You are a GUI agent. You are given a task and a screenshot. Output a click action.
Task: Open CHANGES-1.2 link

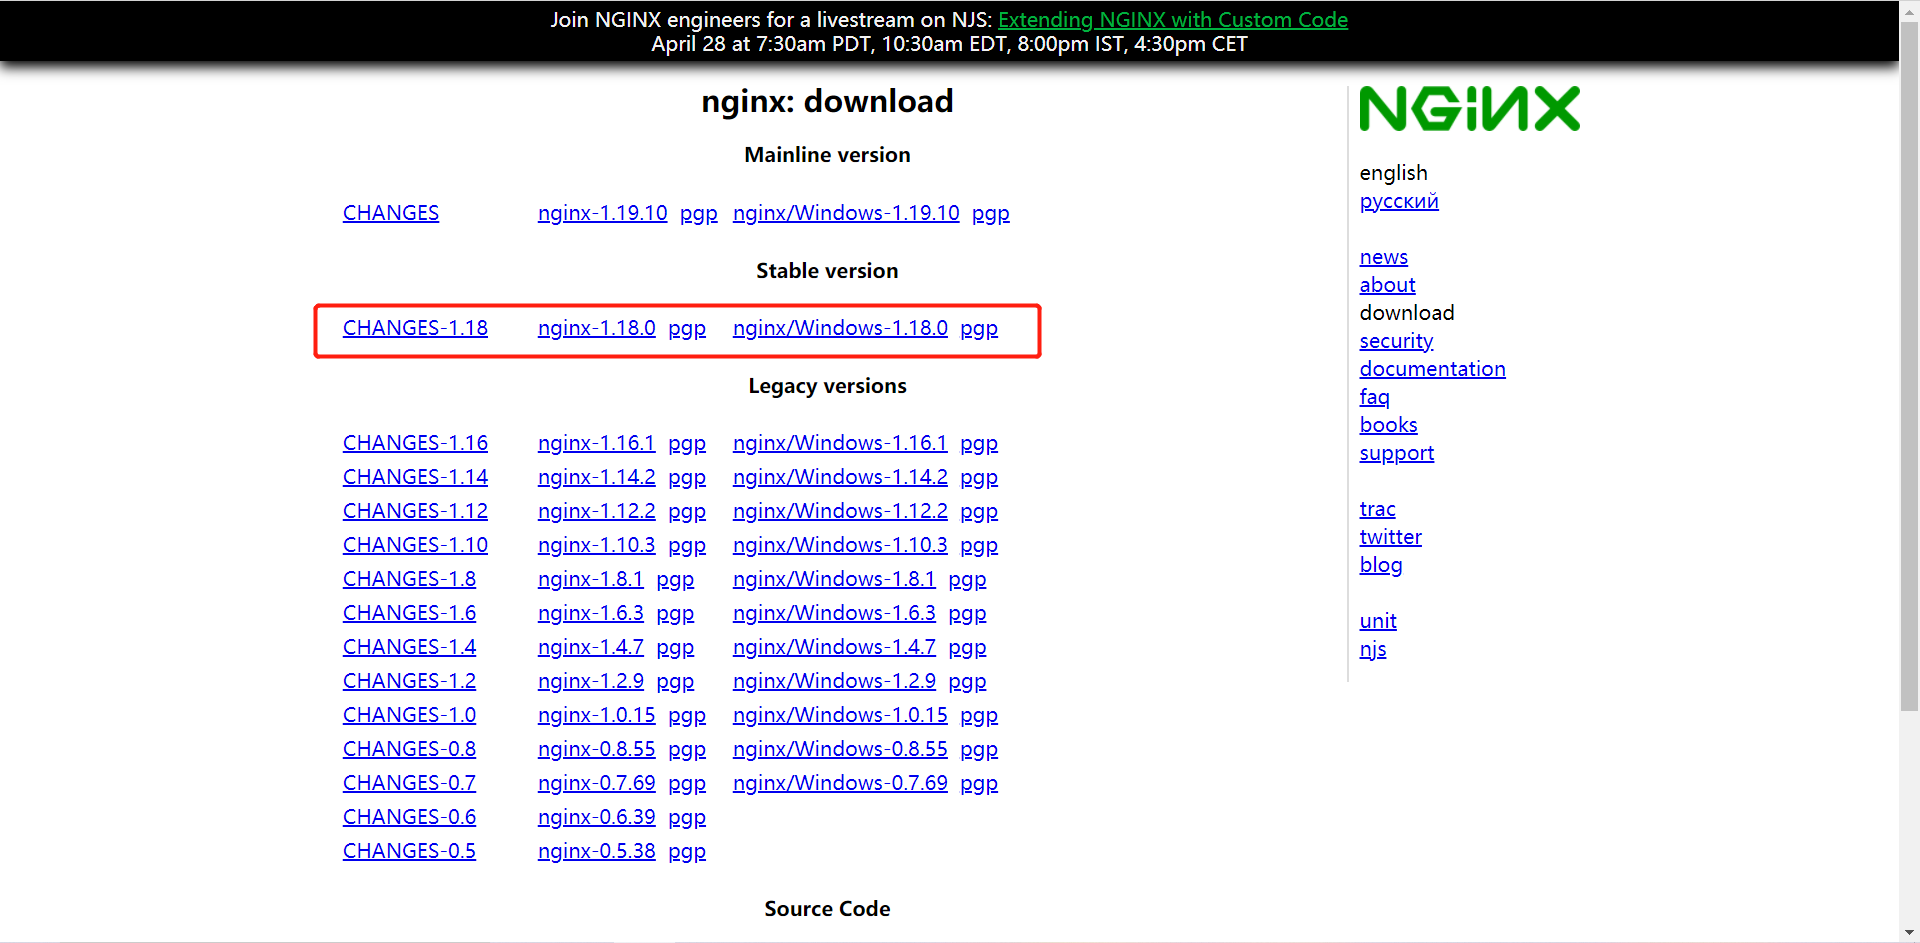click(409, 681)
